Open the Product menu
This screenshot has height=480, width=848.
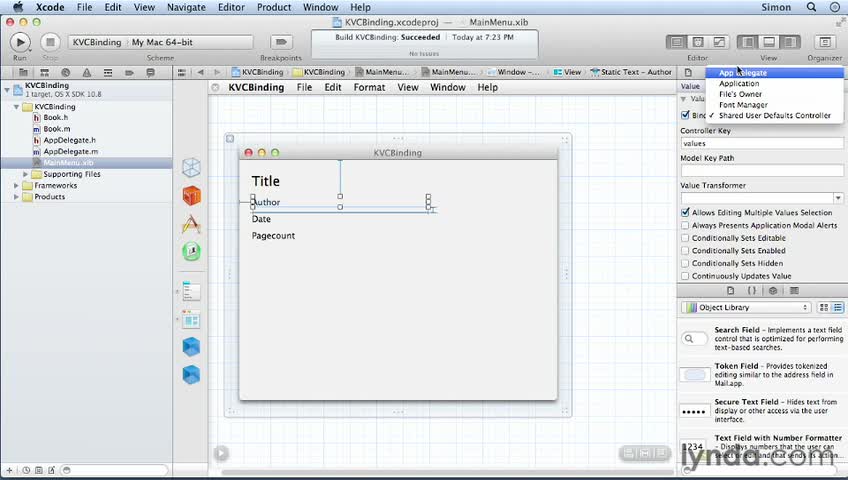274,7
